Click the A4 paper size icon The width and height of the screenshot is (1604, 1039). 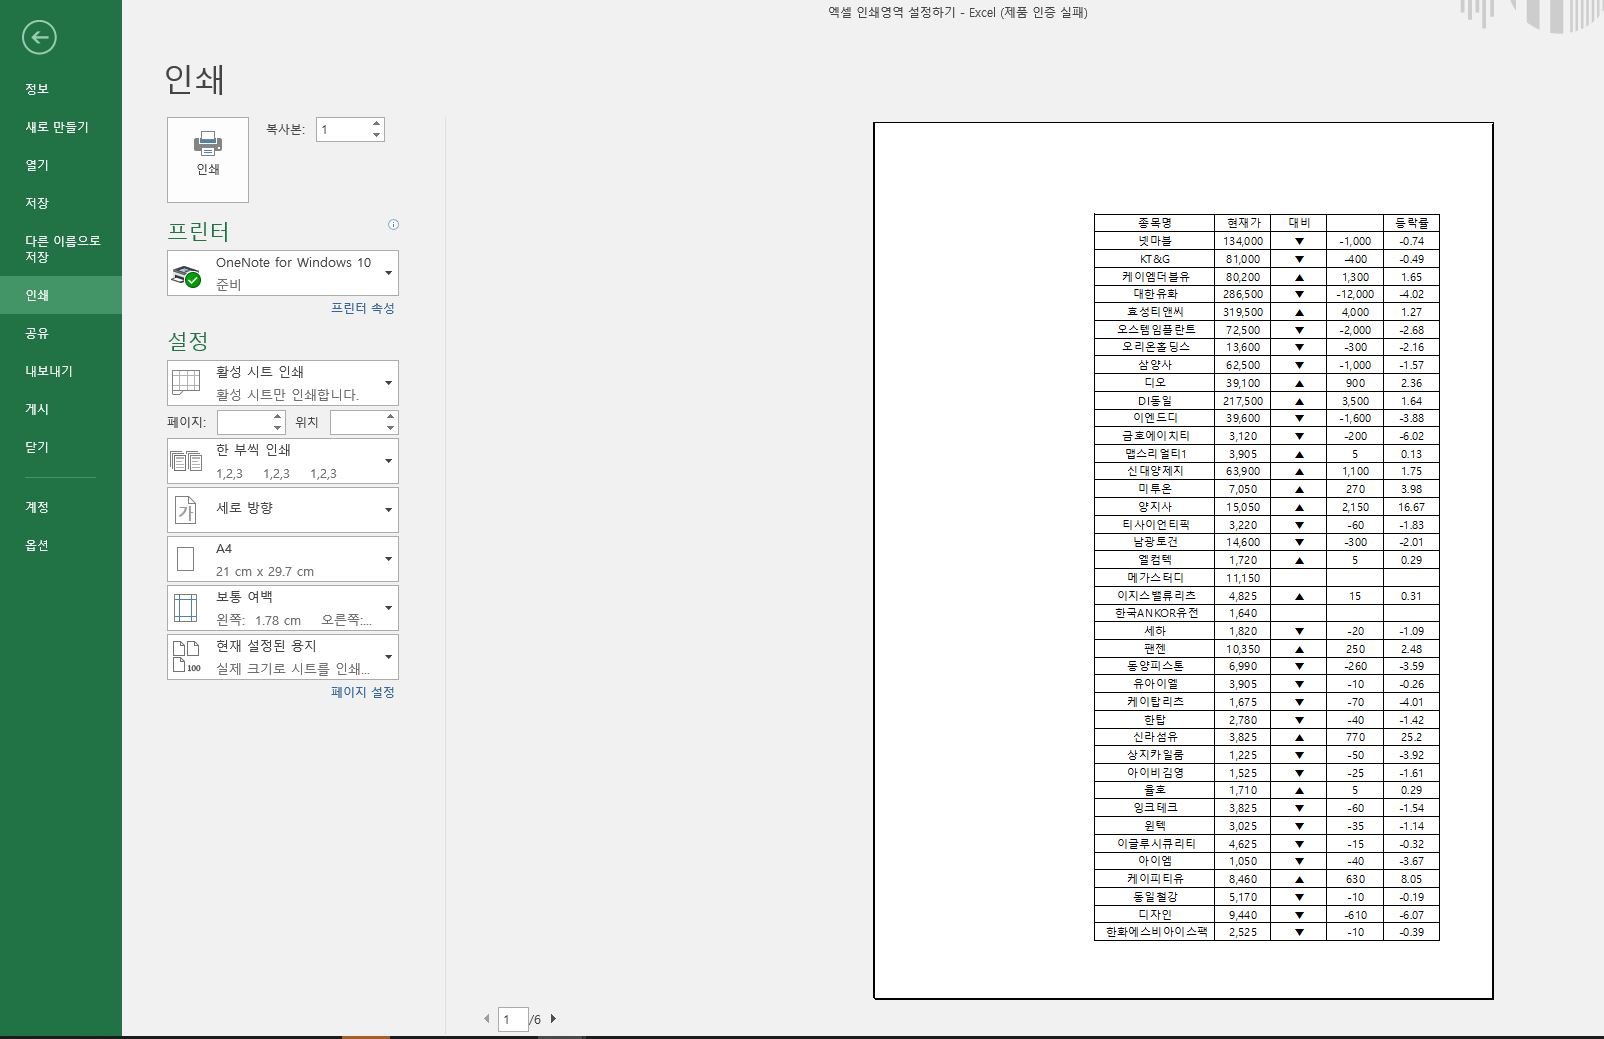(186, 559)
